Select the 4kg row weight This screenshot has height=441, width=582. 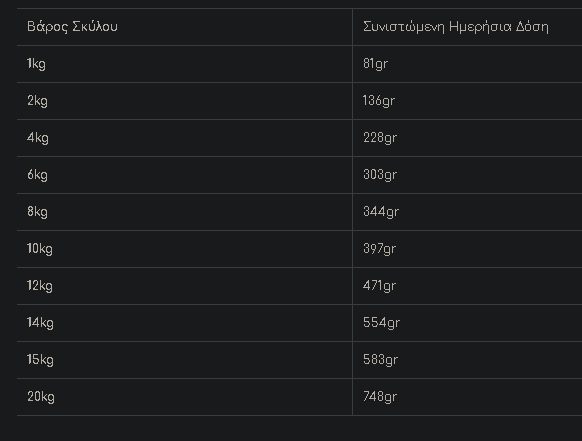point(38,138)
